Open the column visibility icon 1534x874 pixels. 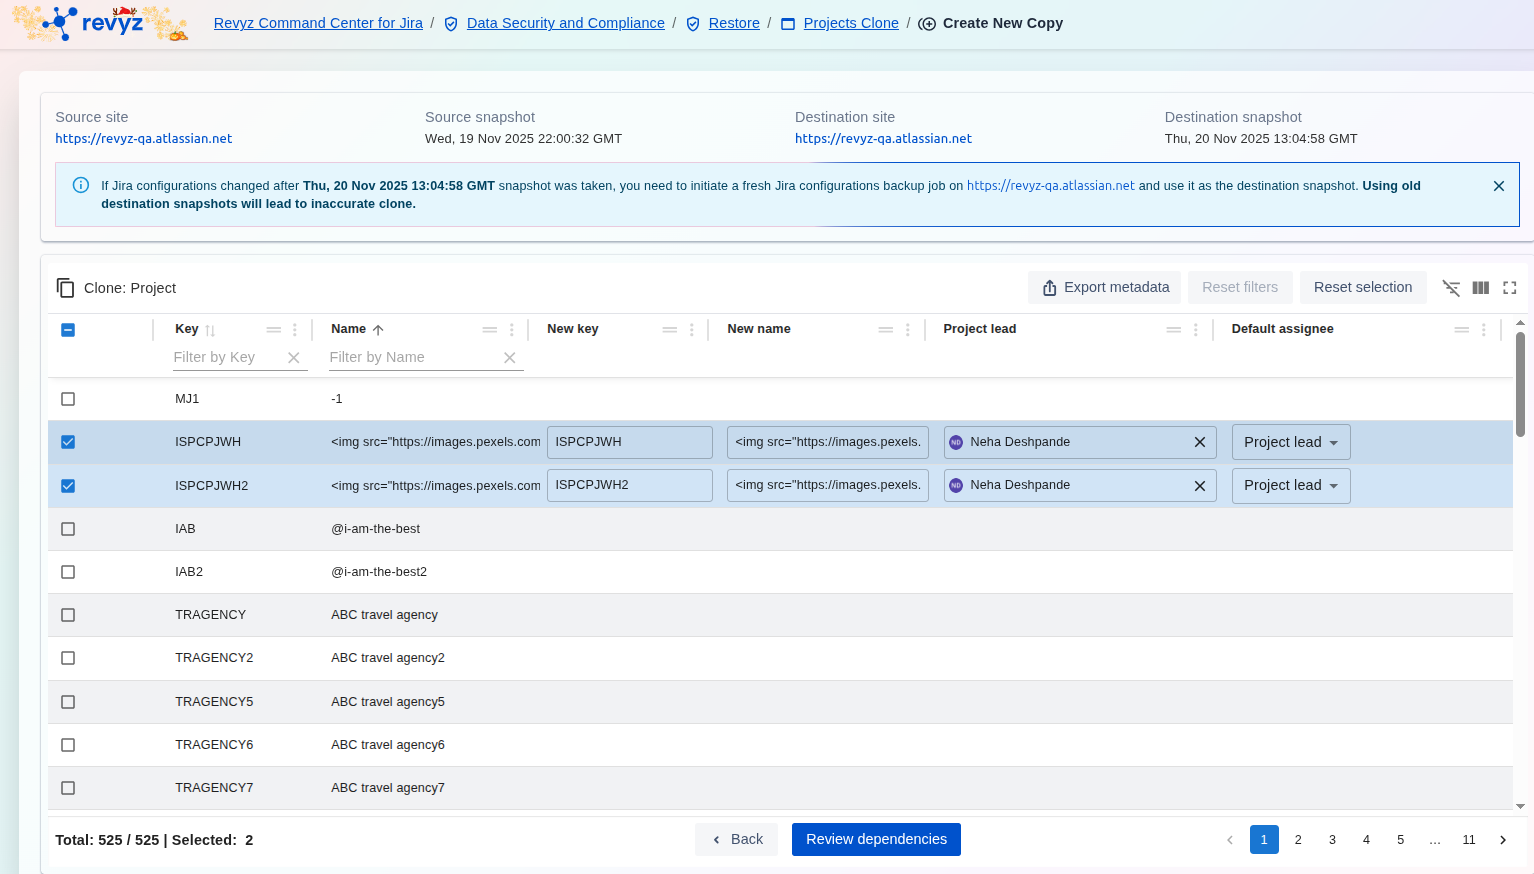pos(1481,288)
